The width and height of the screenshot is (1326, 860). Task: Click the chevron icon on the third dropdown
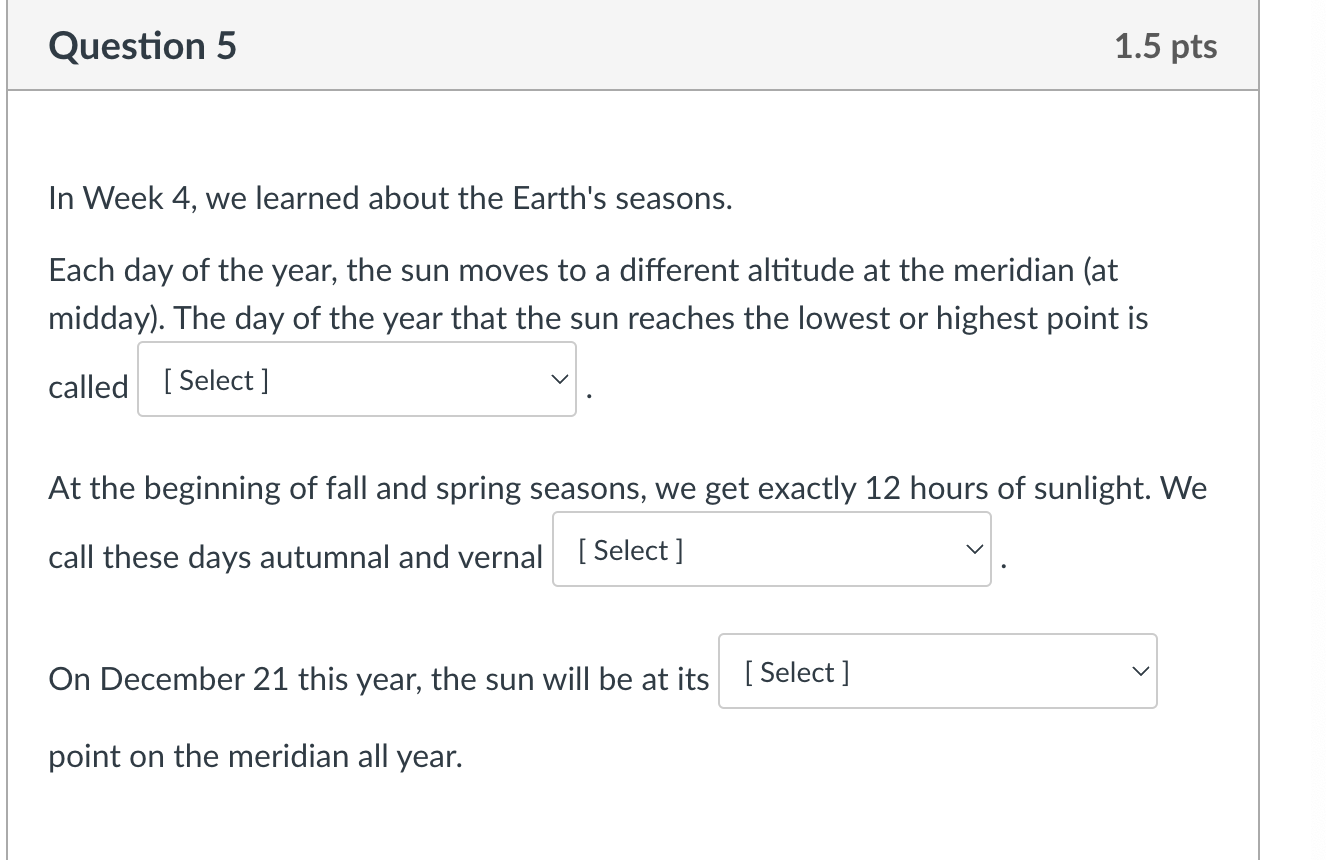[1140, 671]
